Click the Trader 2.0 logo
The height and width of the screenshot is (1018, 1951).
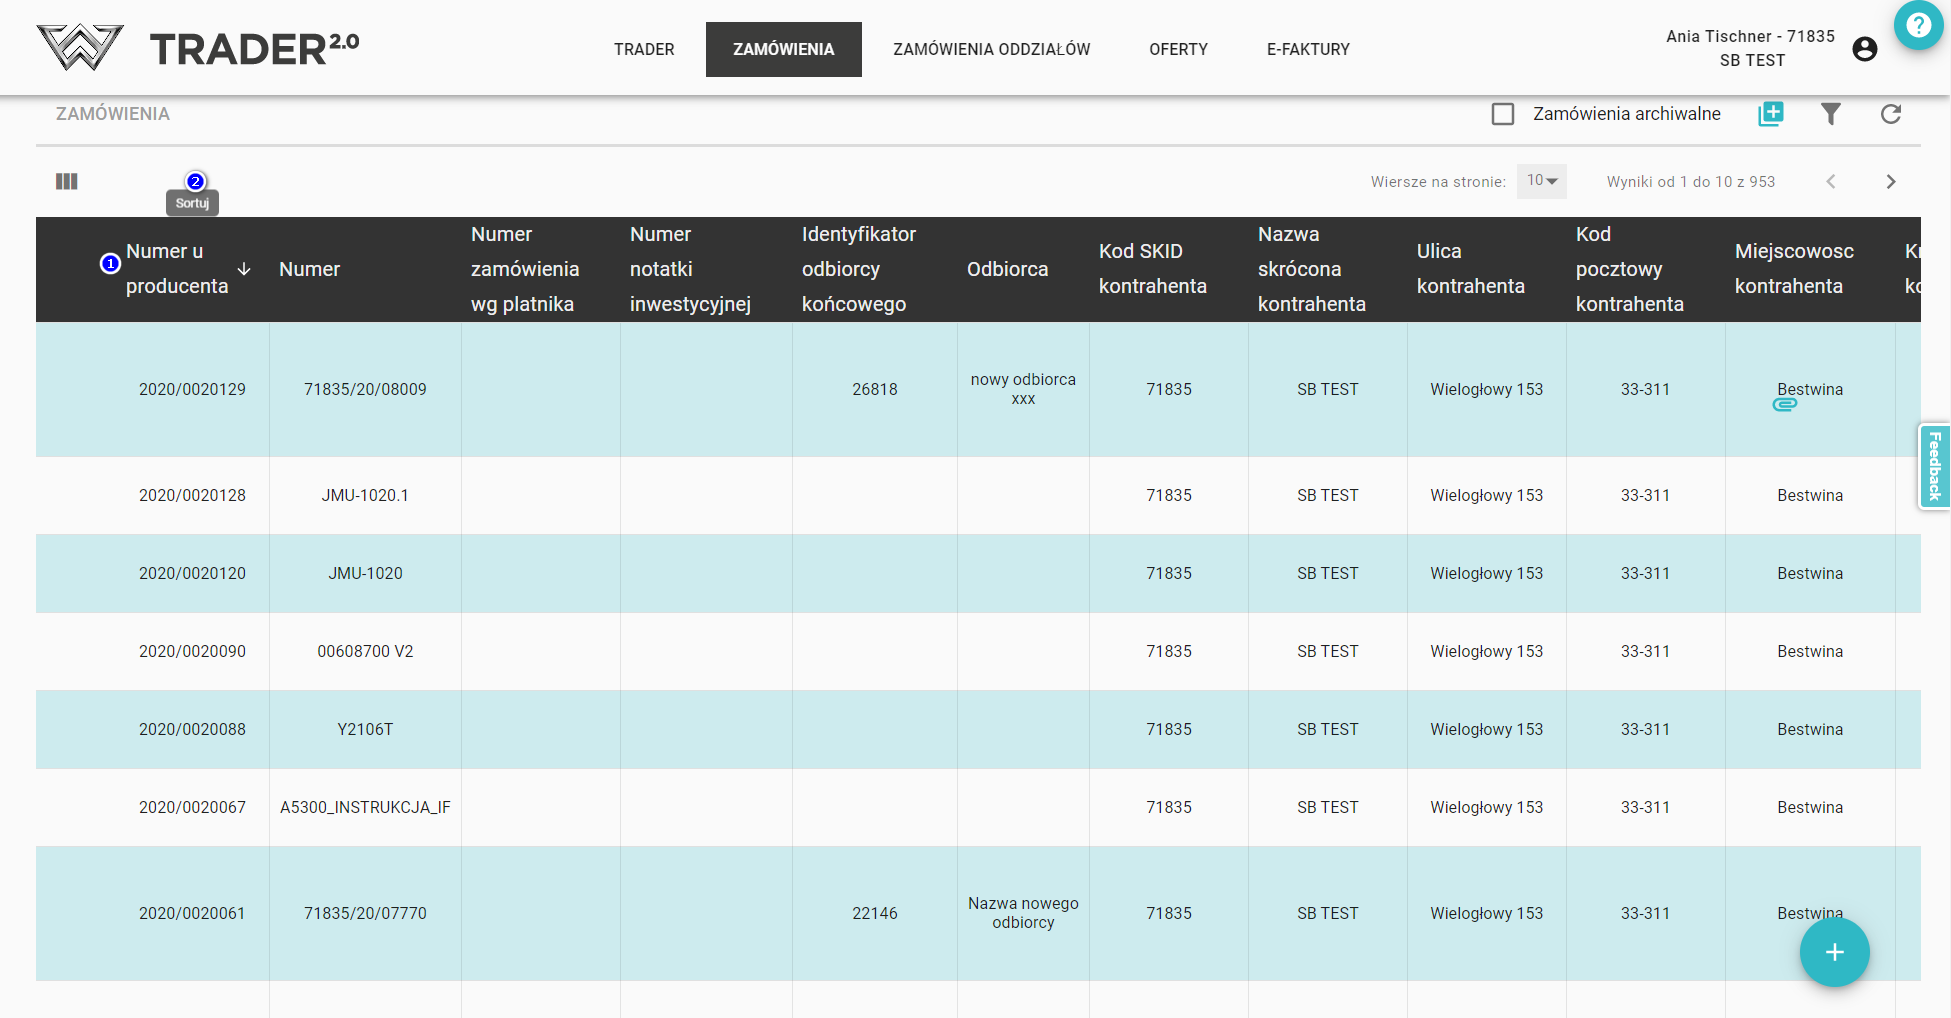198,48
